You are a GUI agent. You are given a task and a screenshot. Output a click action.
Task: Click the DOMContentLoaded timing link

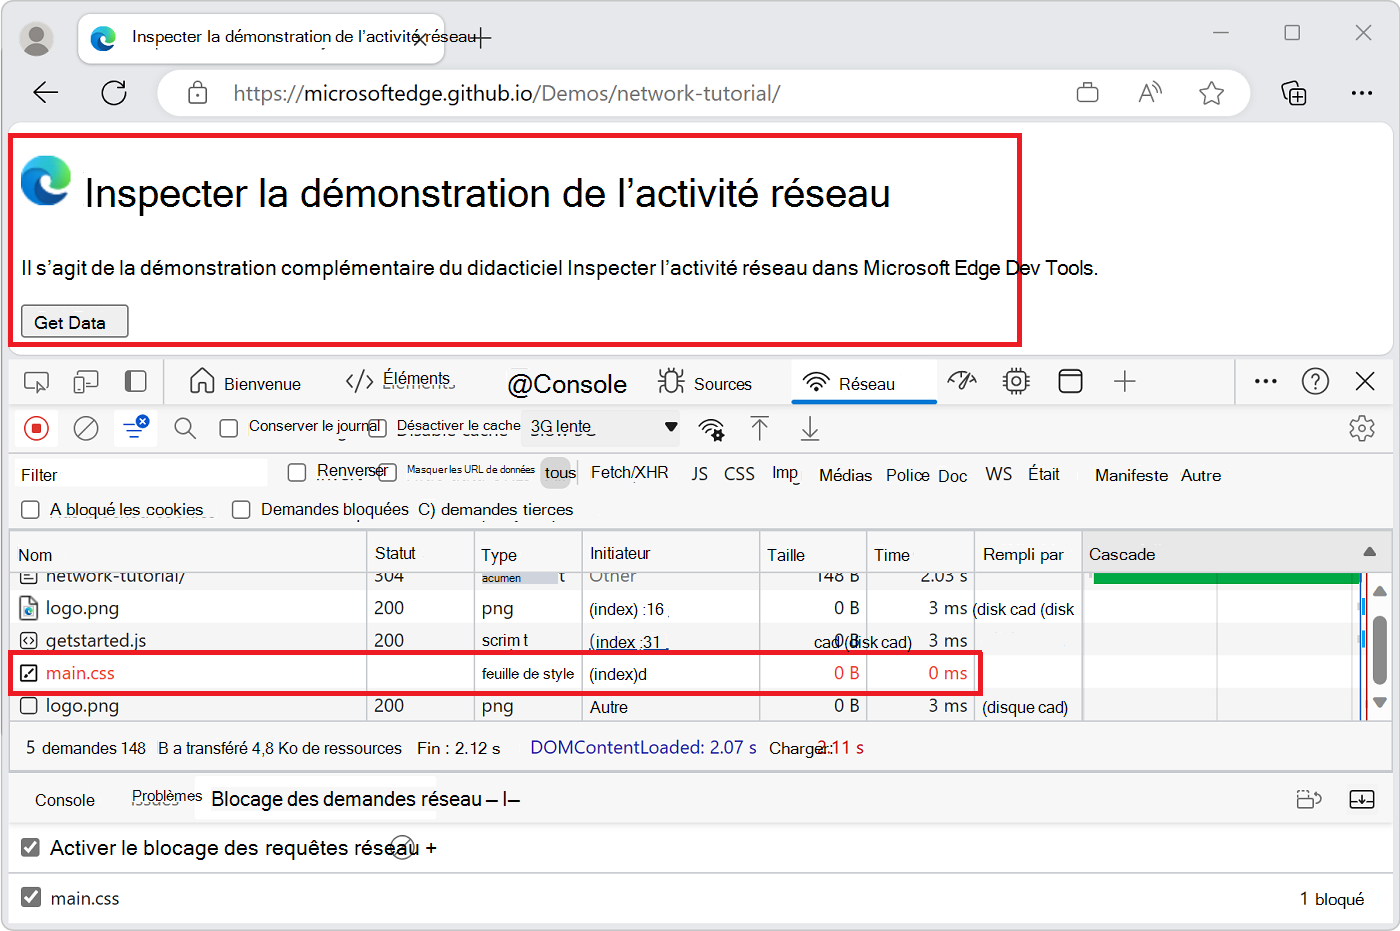pyautogui.click(x=644, y=747)
